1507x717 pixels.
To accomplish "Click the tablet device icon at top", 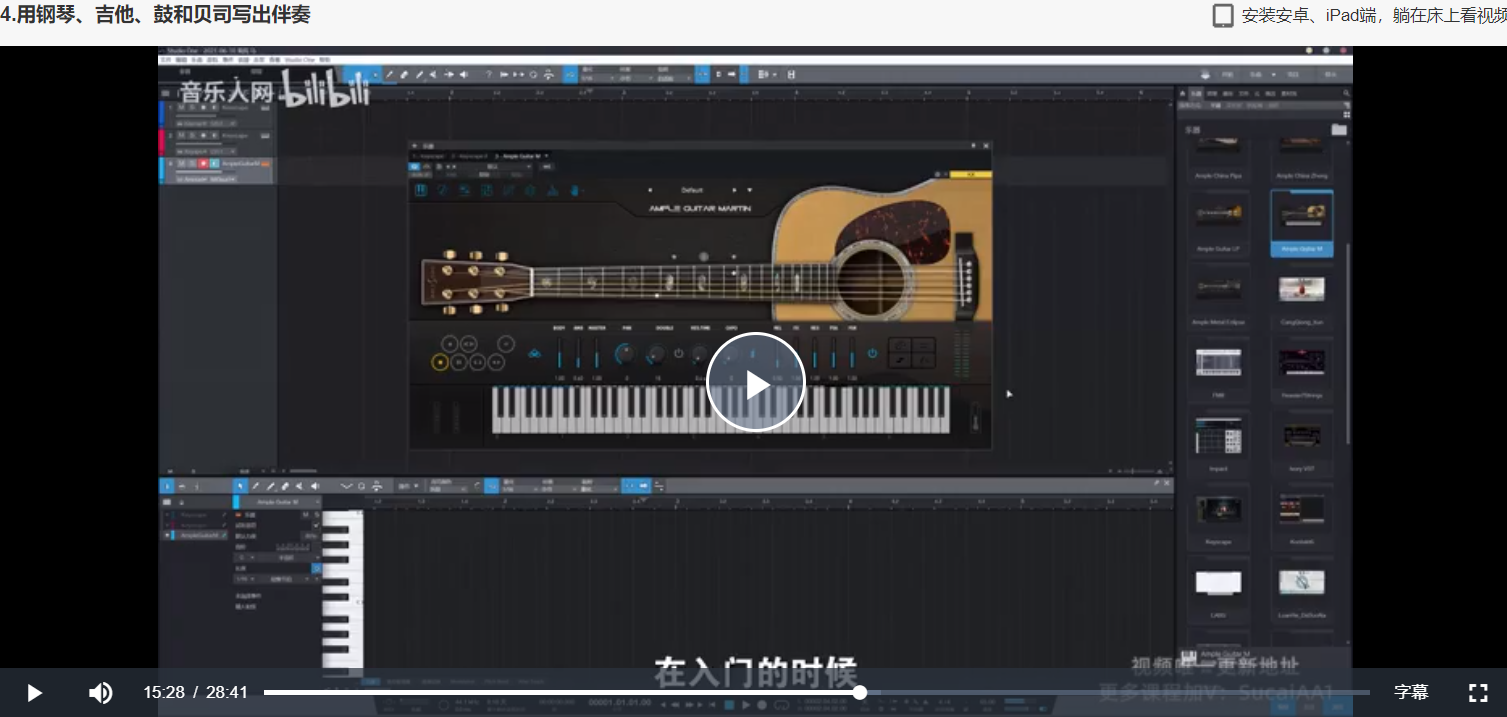I will (1222, 15).
